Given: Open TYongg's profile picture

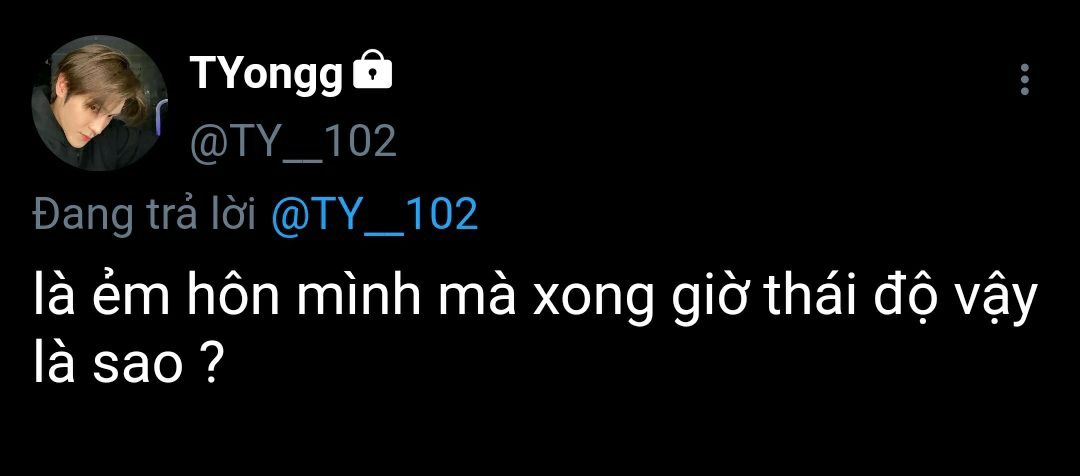Looking at the screenshot, I should (x=99, y=103).
